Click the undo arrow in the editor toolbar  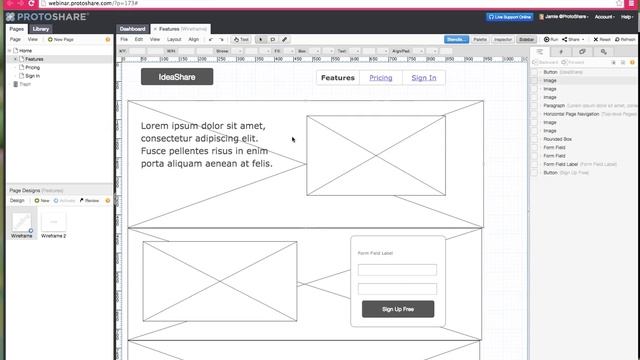coord(211,40)
